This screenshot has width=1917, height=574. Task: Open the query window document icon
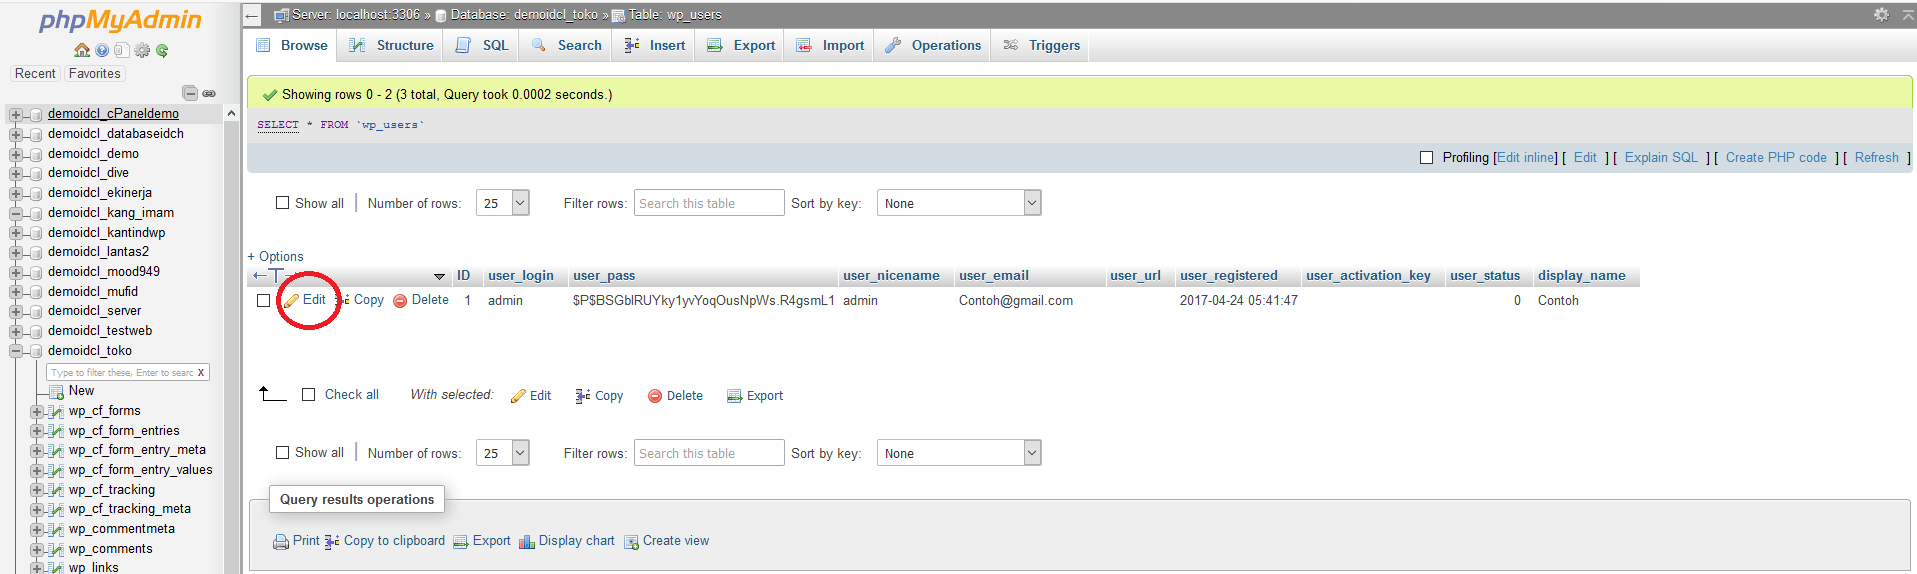coord(122,50)
